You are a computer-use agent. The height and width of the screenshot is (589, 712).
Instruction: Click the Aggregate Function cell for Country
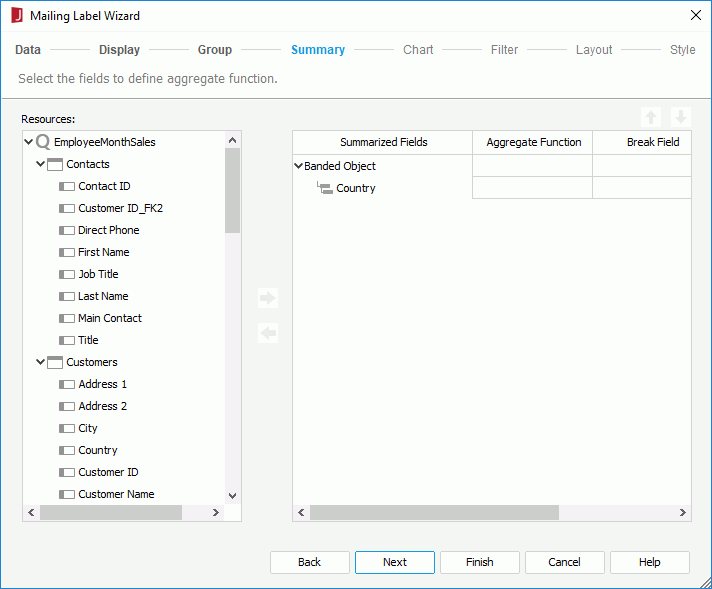[x=532, y=188]
